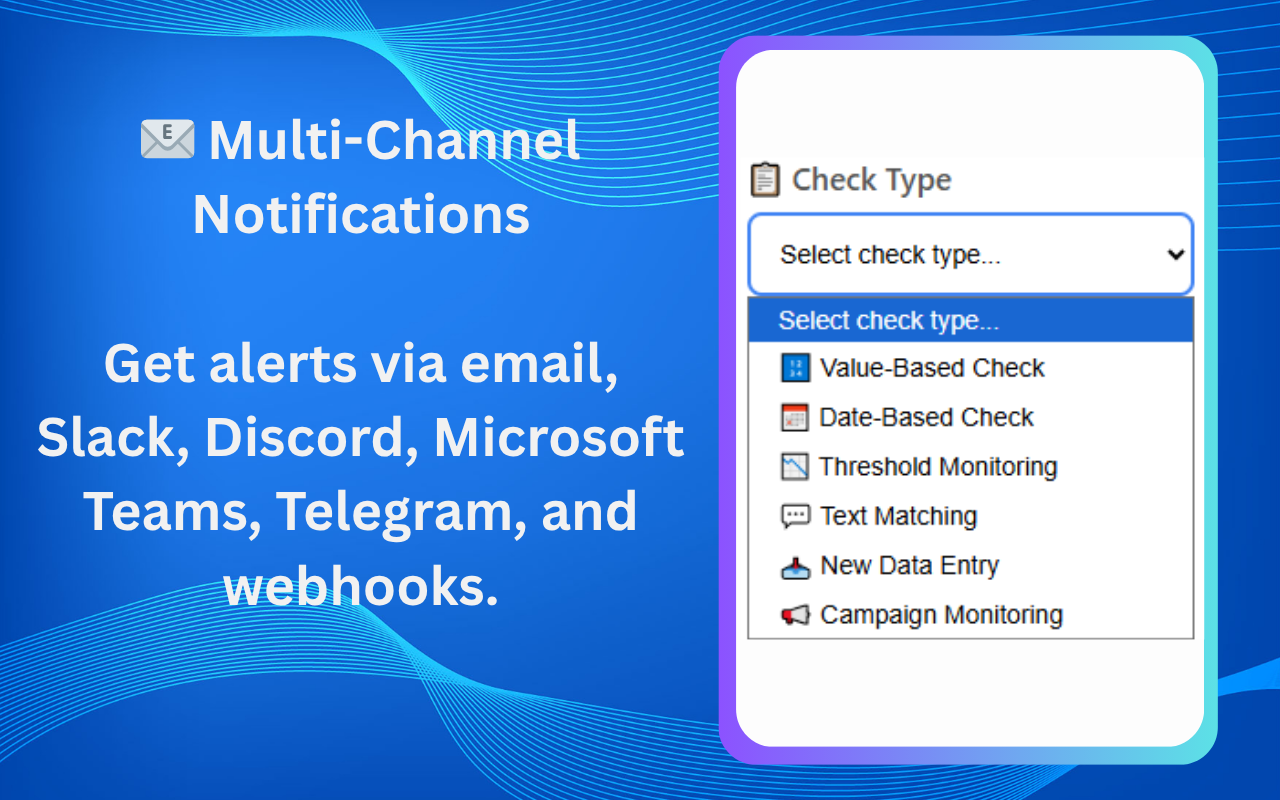Expand the Select check type combo box
This screenshot has height=800, width=1280.
pos(970,254)
